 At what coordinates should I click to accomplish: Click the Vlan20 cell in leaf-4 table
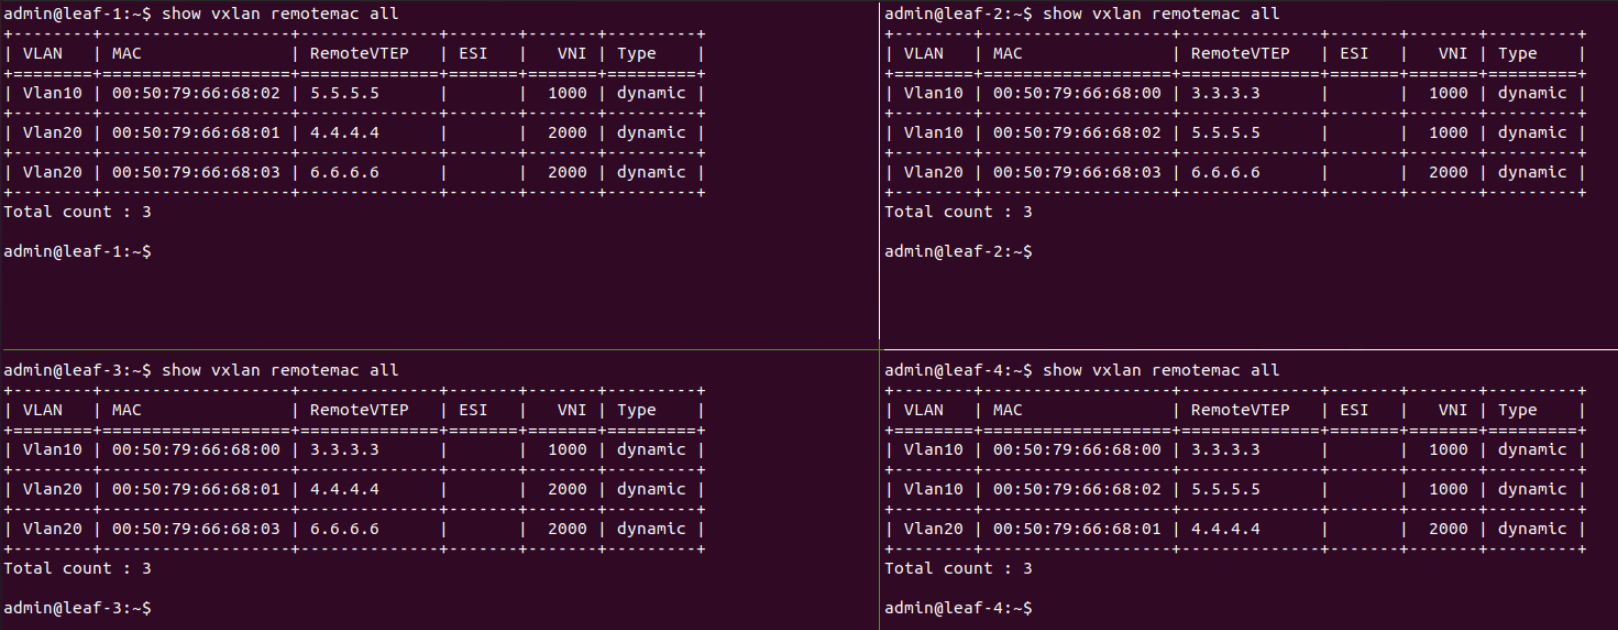(x=934, y=529)
